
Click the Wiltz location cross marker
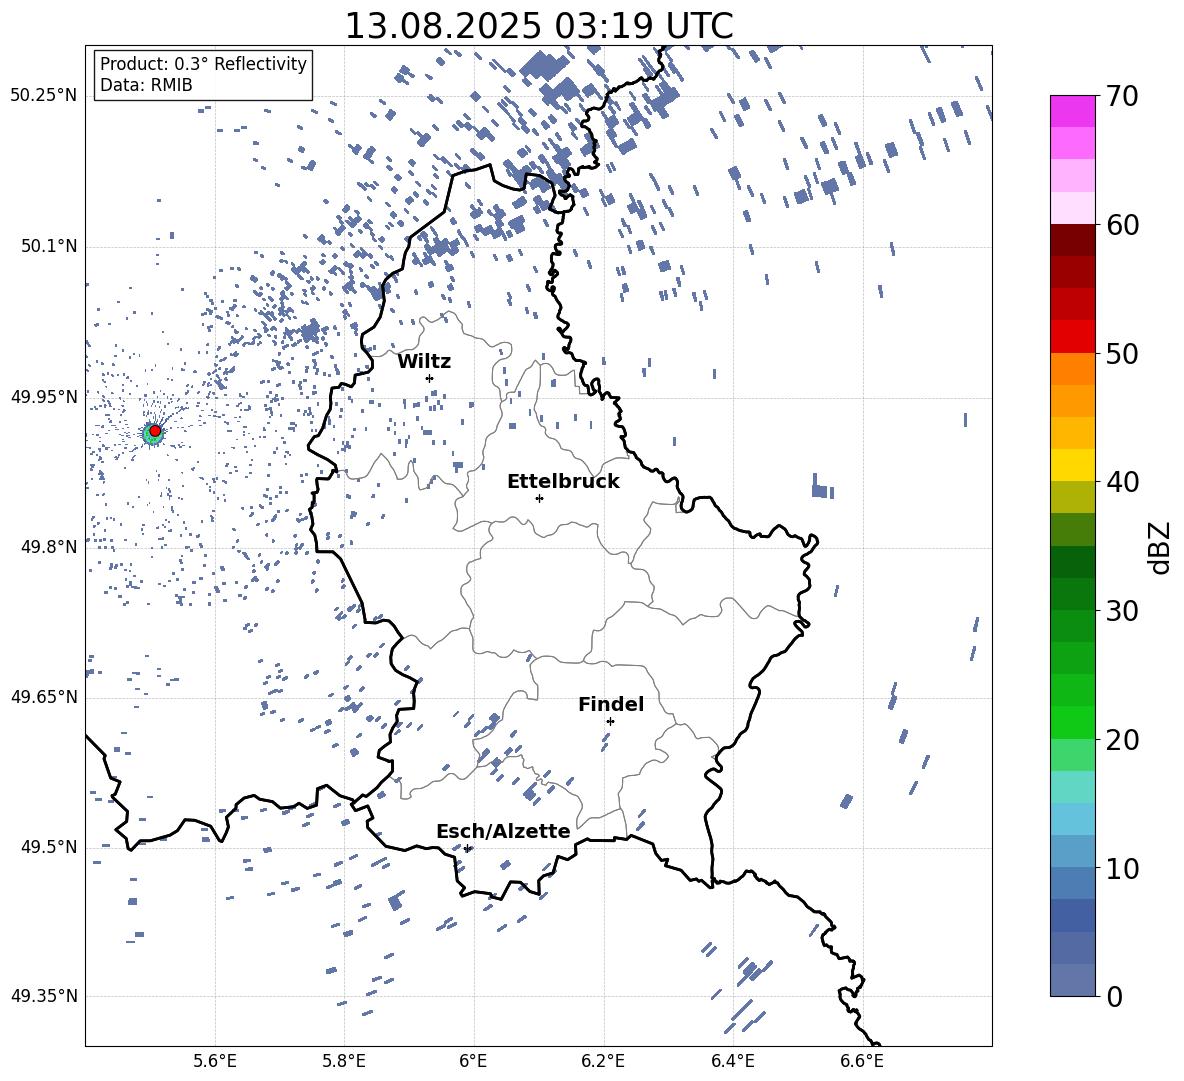[430, 378]
